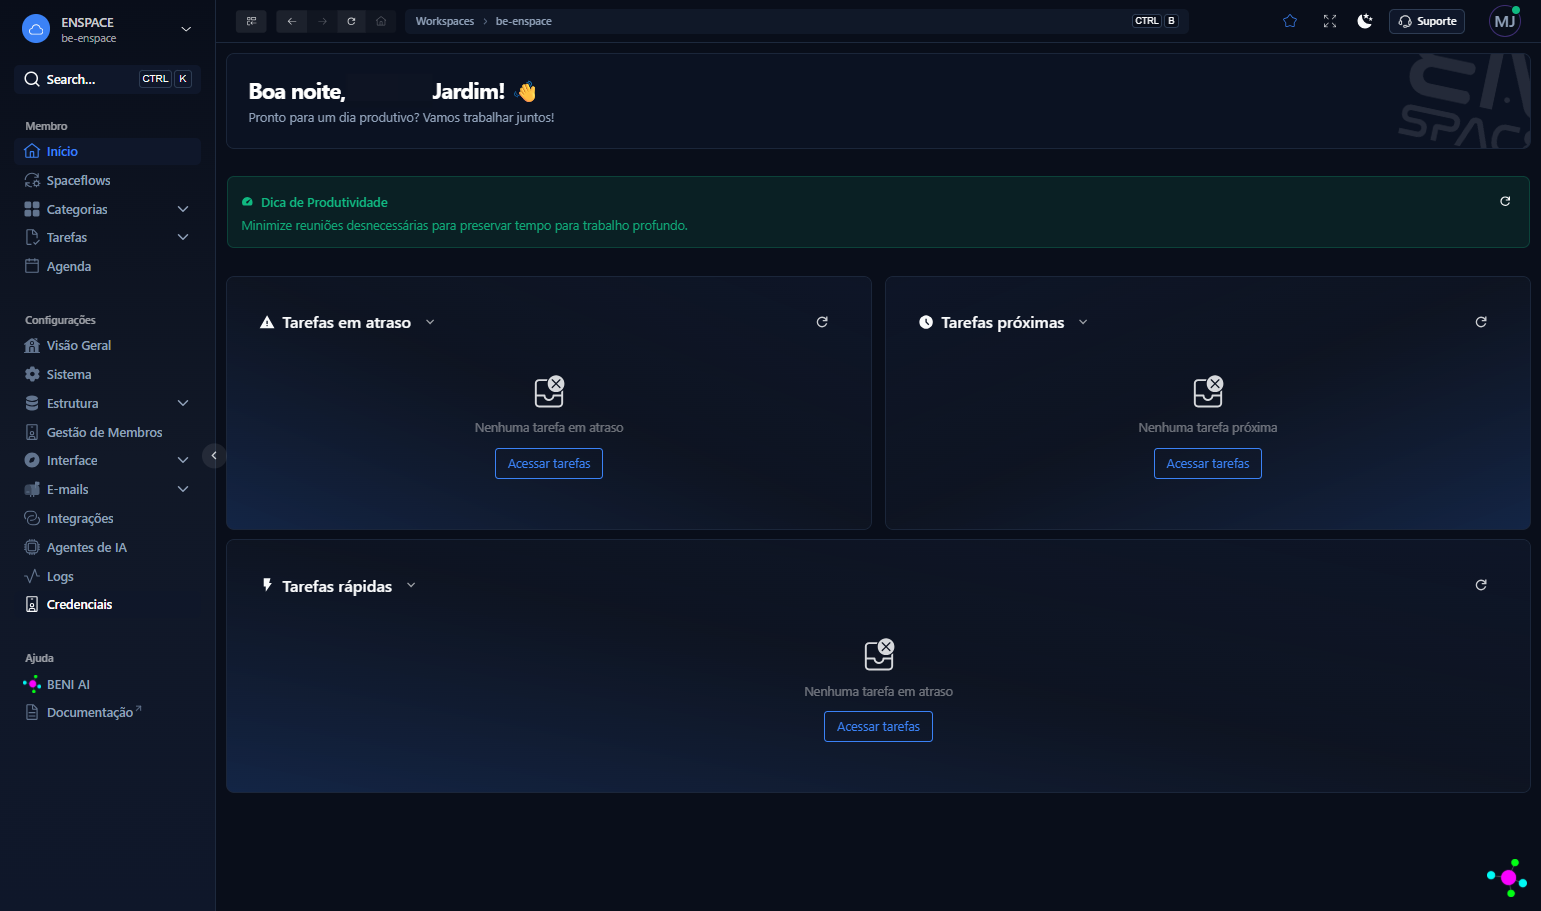Open Credenciais page

point(108,604)
